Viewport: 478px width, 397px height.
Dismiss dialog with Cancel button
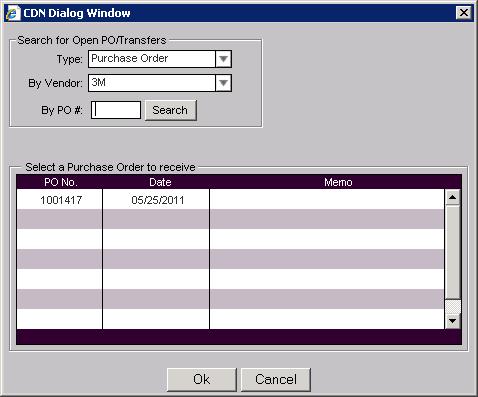click(x=276, y=379)
